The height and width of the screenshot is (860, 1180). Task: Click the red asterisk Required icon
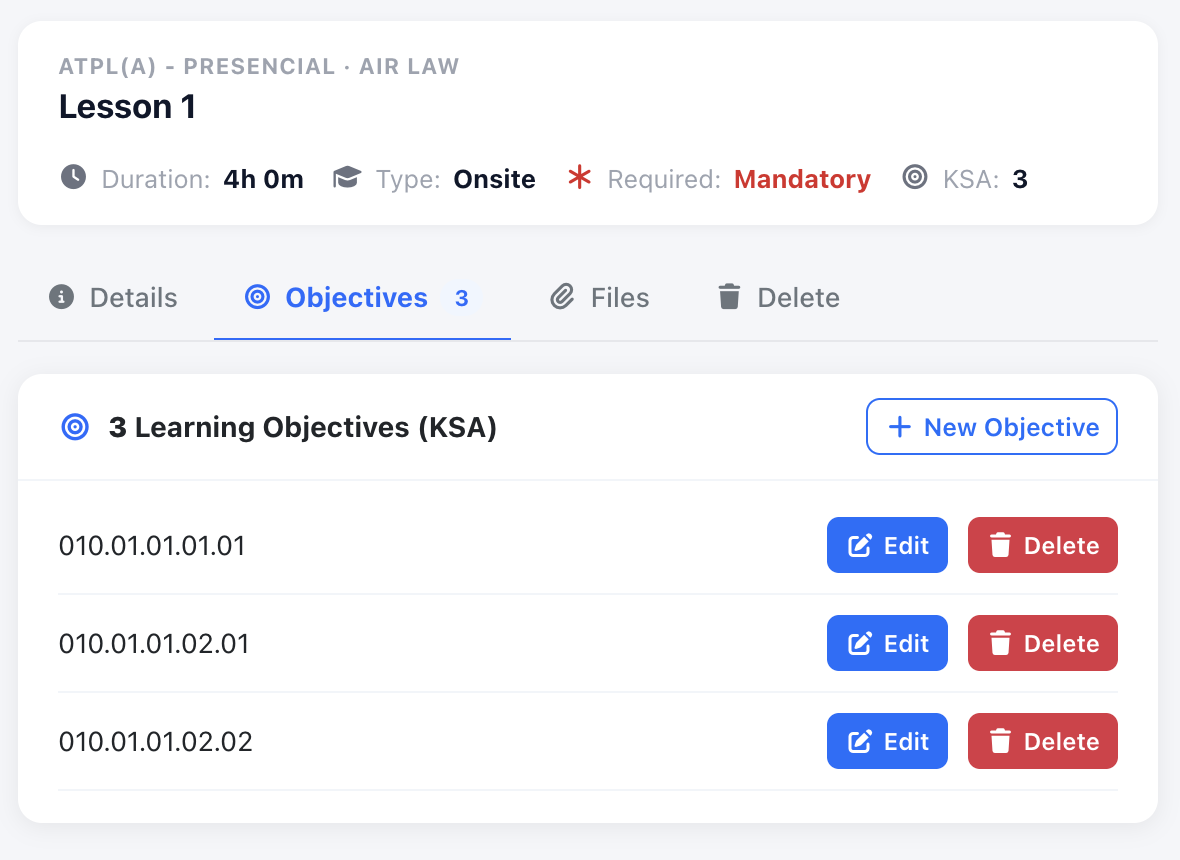[579, 178]
